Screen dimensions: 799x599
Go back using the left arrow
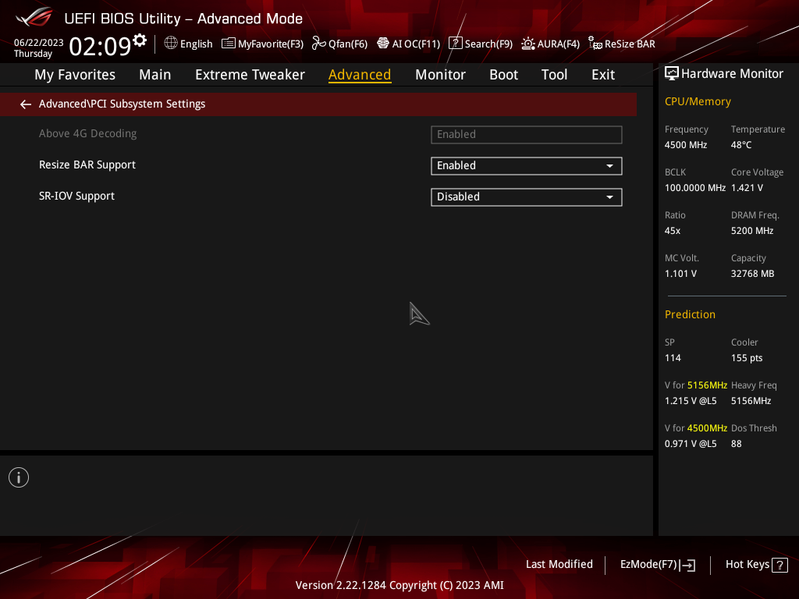[x=25, y=104]
